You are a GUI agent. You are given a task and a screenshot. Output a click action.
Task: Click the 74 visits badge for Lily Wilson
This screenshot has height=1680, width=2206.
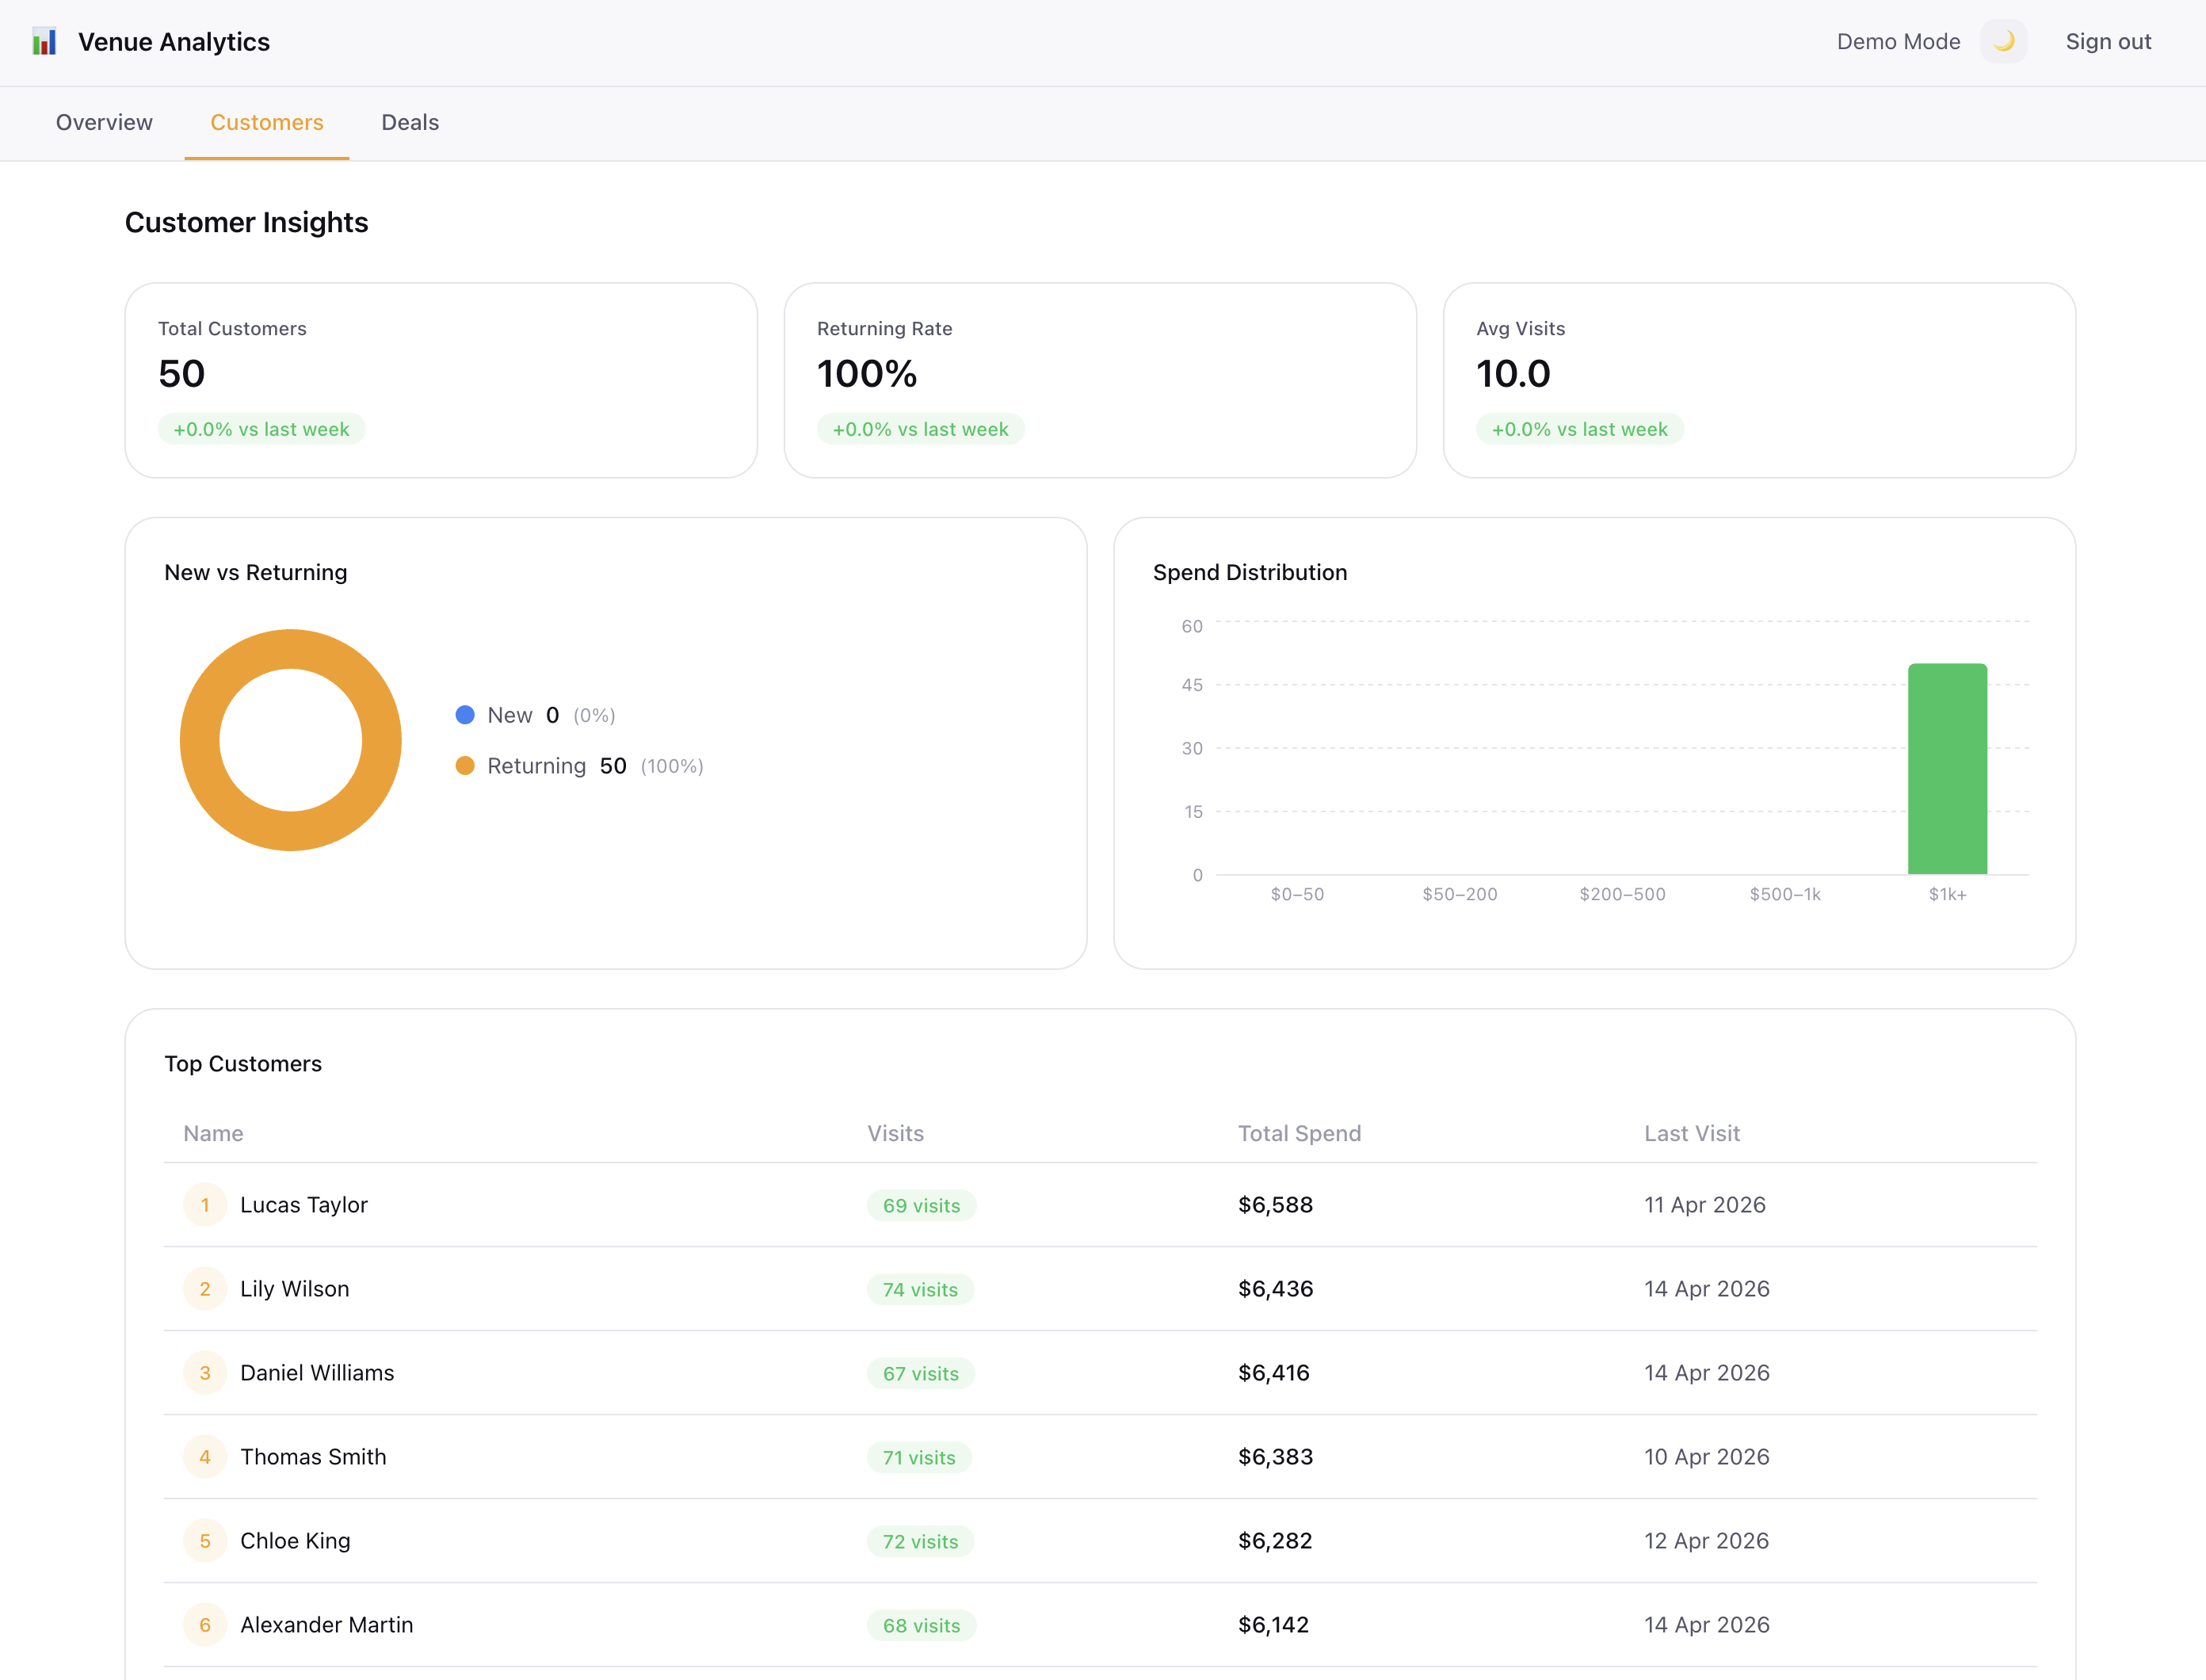tap(918, 1289)
